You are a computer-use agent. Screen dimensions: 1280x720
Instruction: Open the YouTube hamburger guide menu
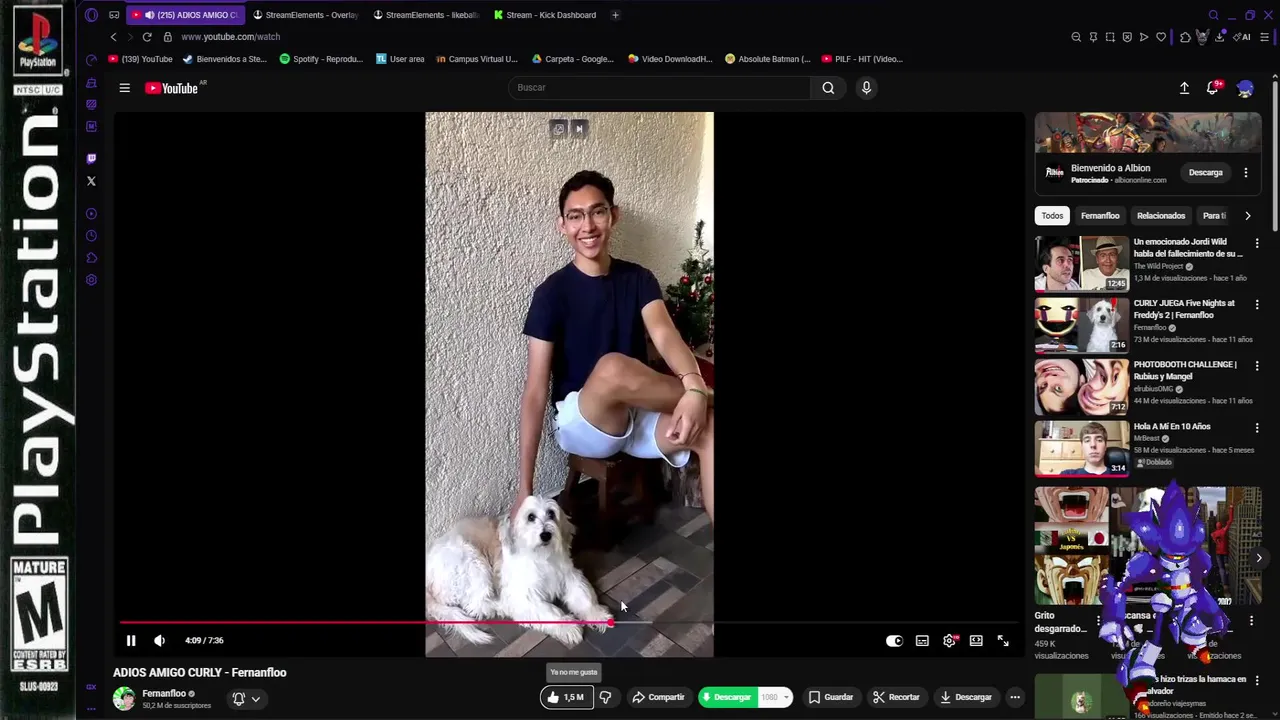click(124, 88)
